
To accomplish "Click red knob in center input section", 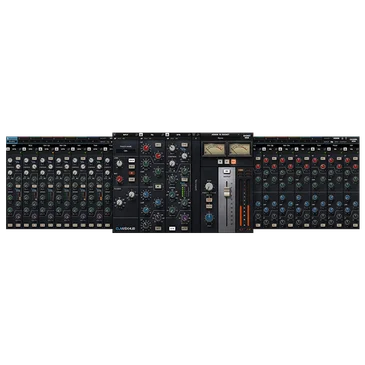I will [119, 179].
